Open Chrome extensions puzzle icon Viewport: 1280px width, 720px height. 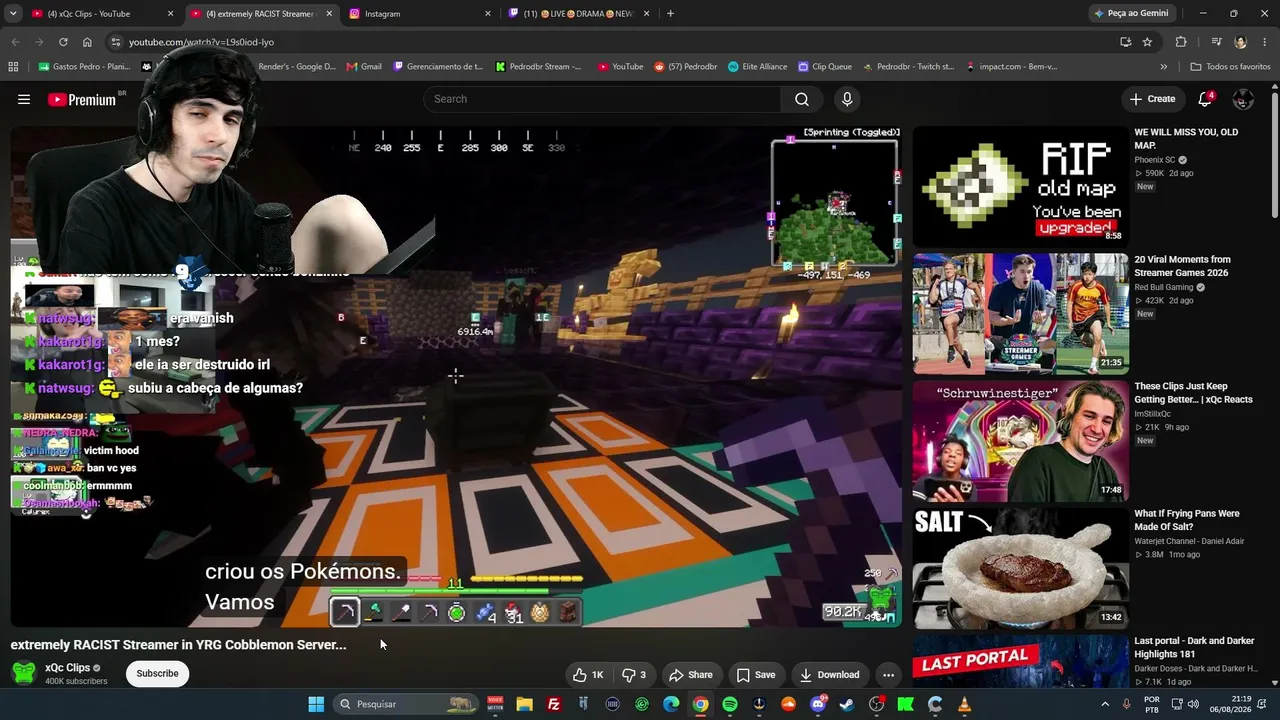click(1181, 42)
